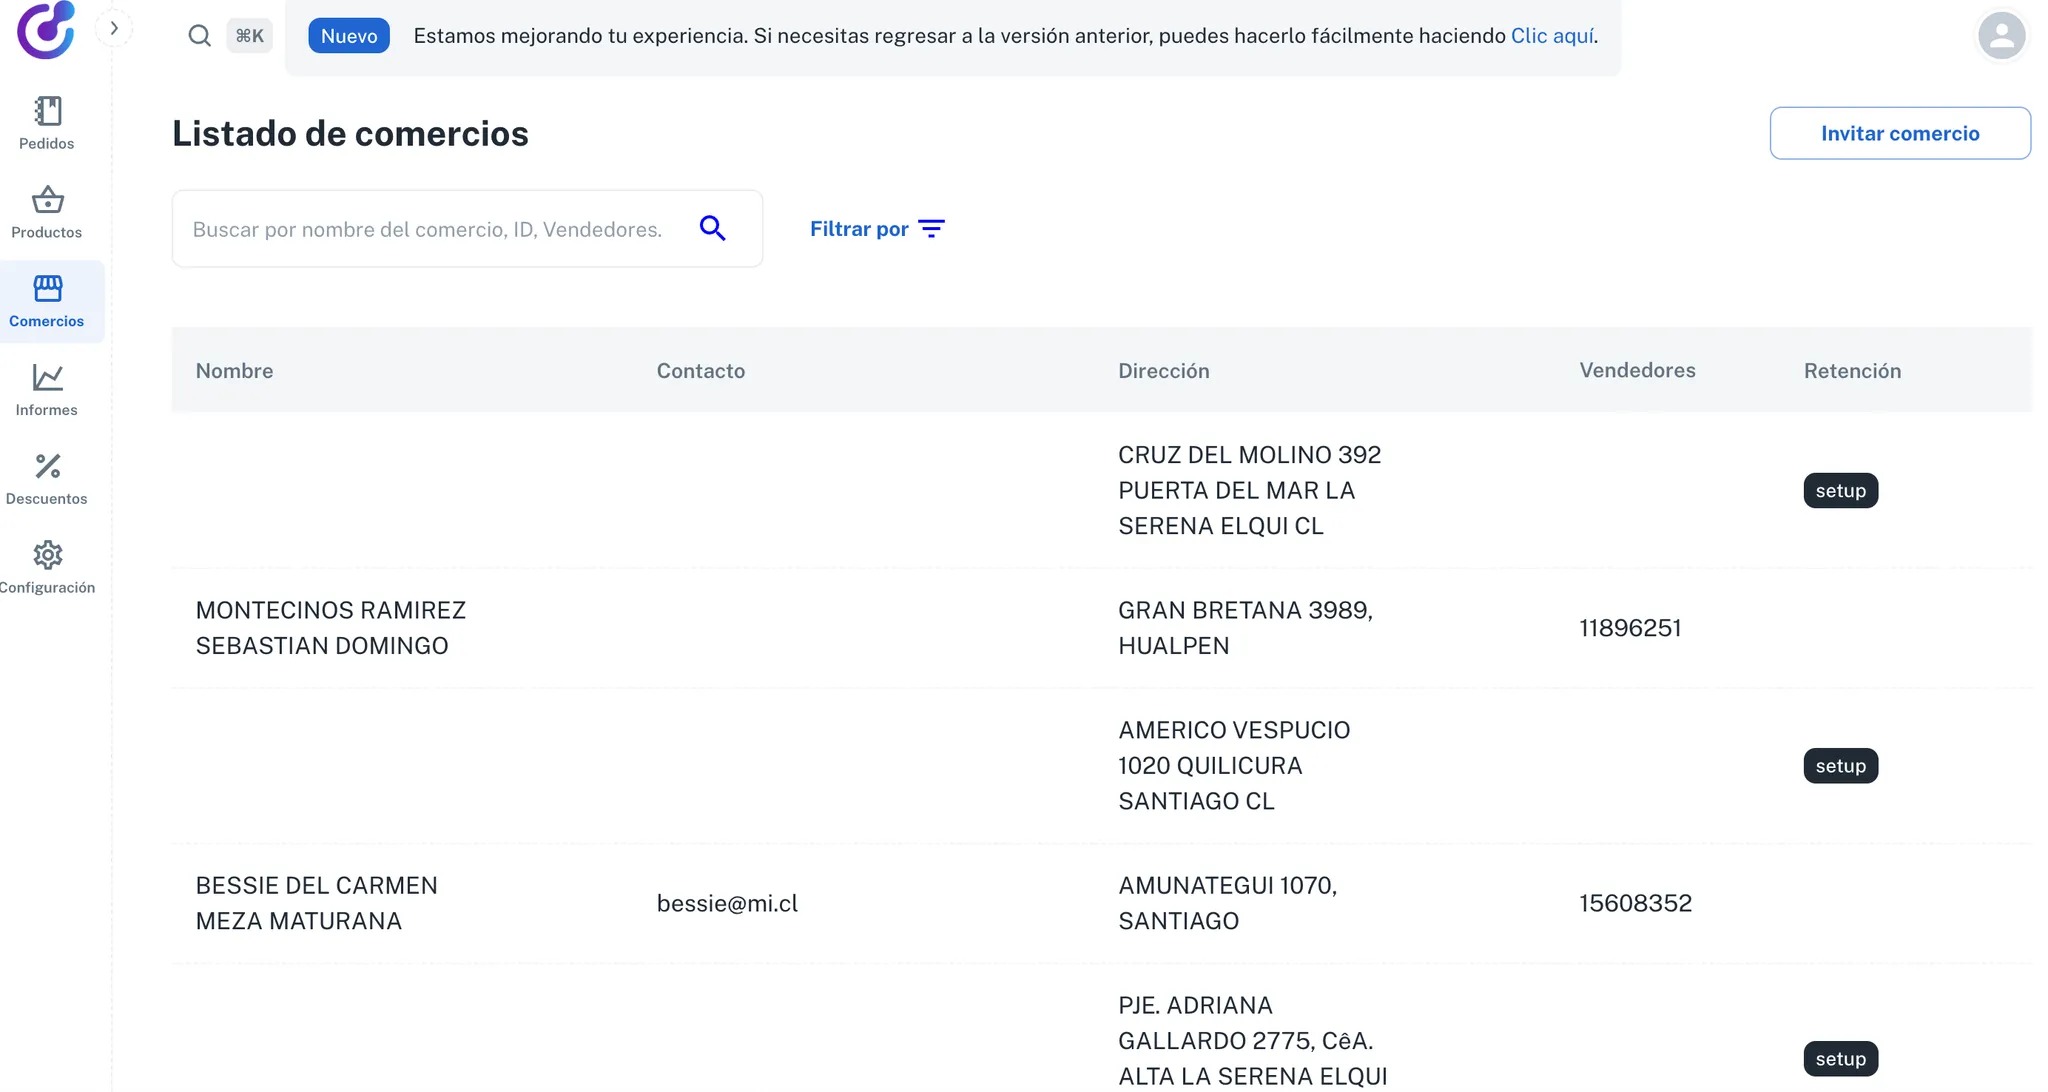Screen dimensions: 2048x1092
Task: Click the magnifier icon in top bar
Action: click(x=199, y=36)
